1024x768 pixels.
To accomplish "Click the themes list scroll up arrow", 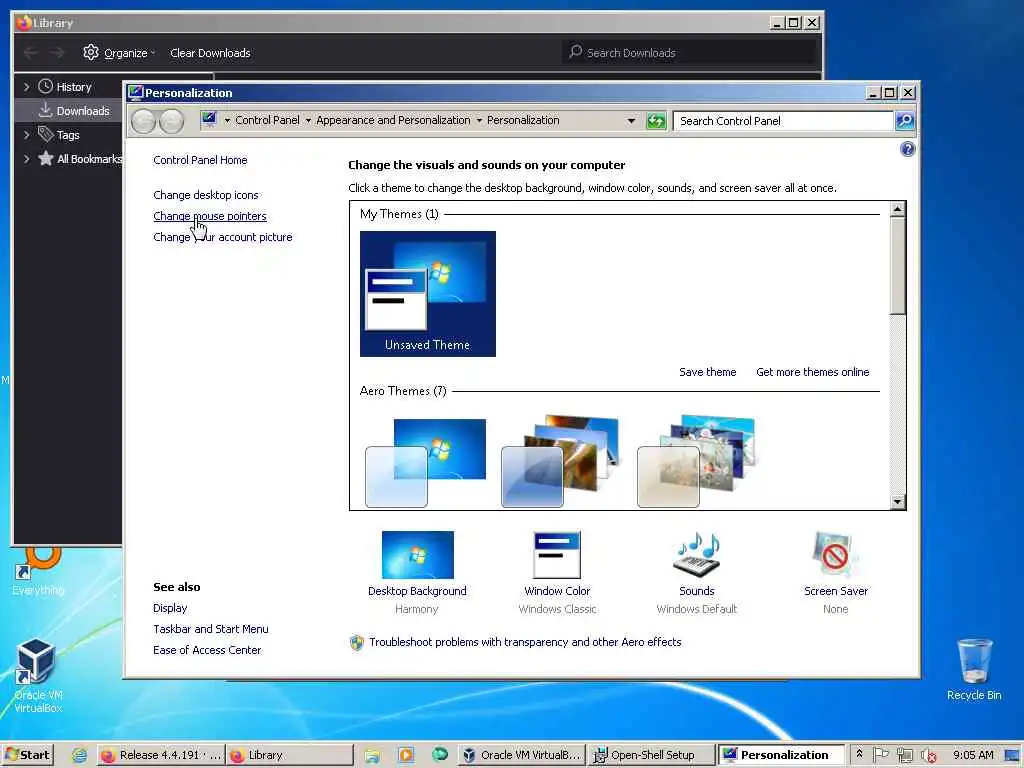I will point(897,209).
